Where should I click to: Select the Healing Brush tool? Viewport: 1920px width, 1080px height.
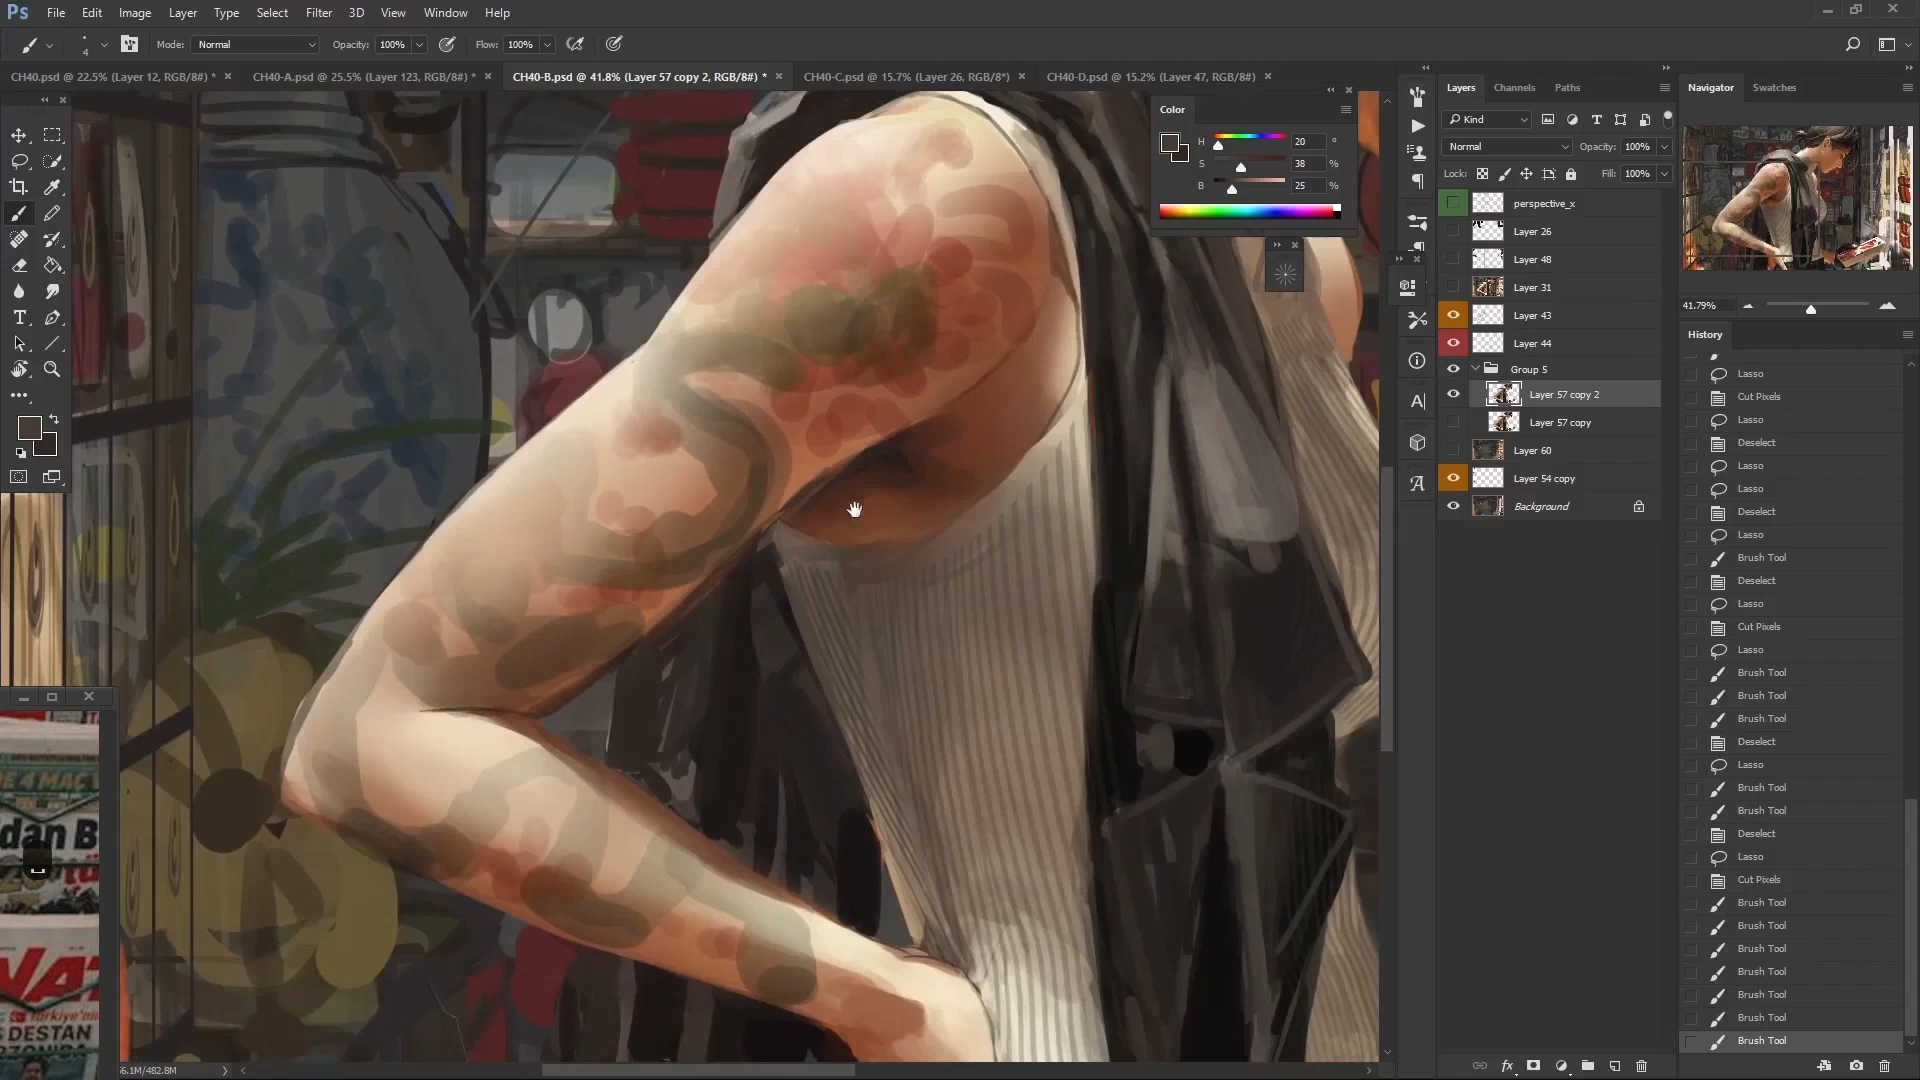click(x=19, y=239)
